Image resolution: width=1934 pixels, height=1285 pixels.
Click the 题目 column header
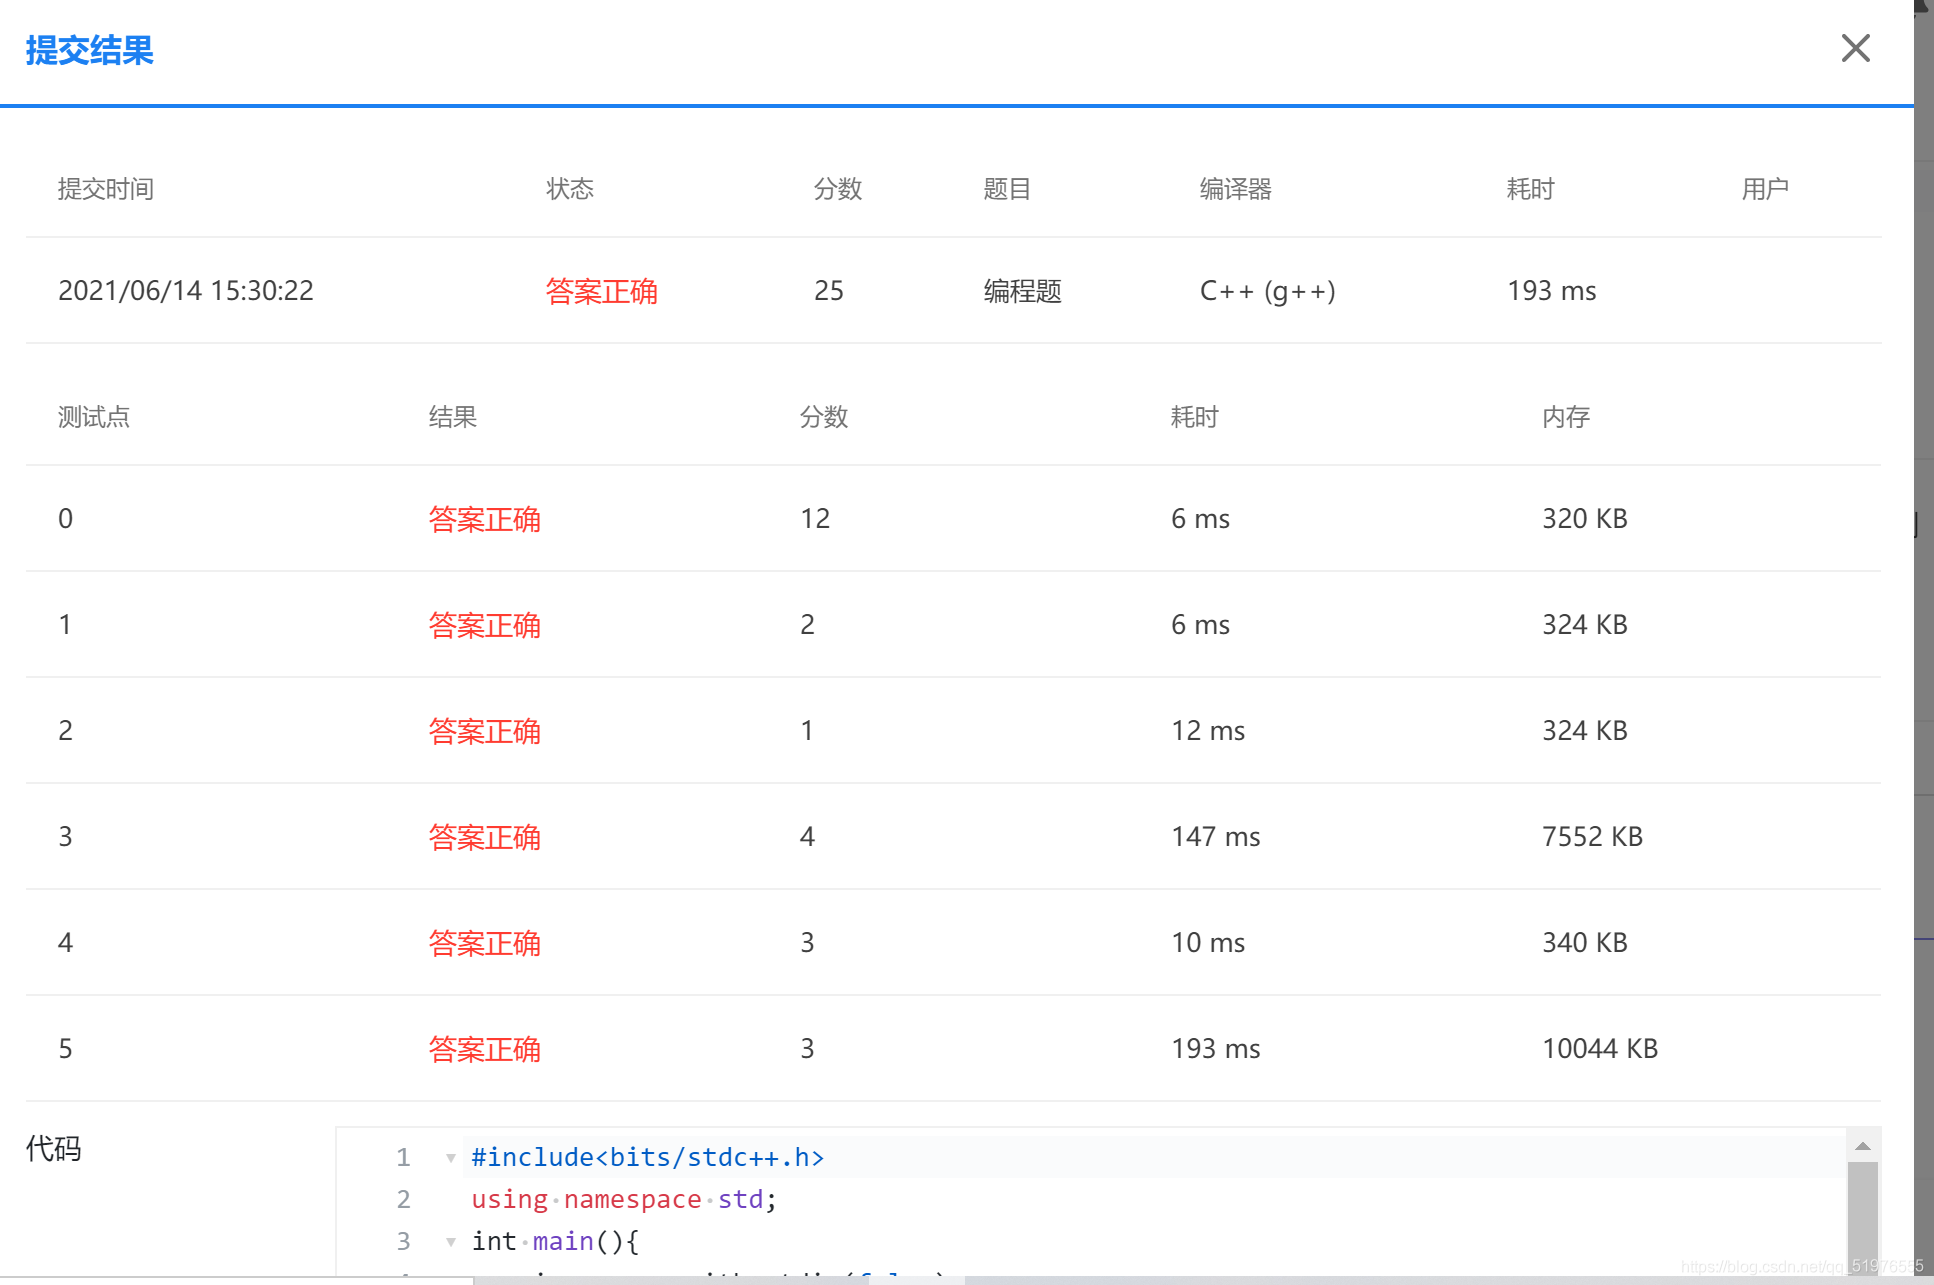(1007, 189)
